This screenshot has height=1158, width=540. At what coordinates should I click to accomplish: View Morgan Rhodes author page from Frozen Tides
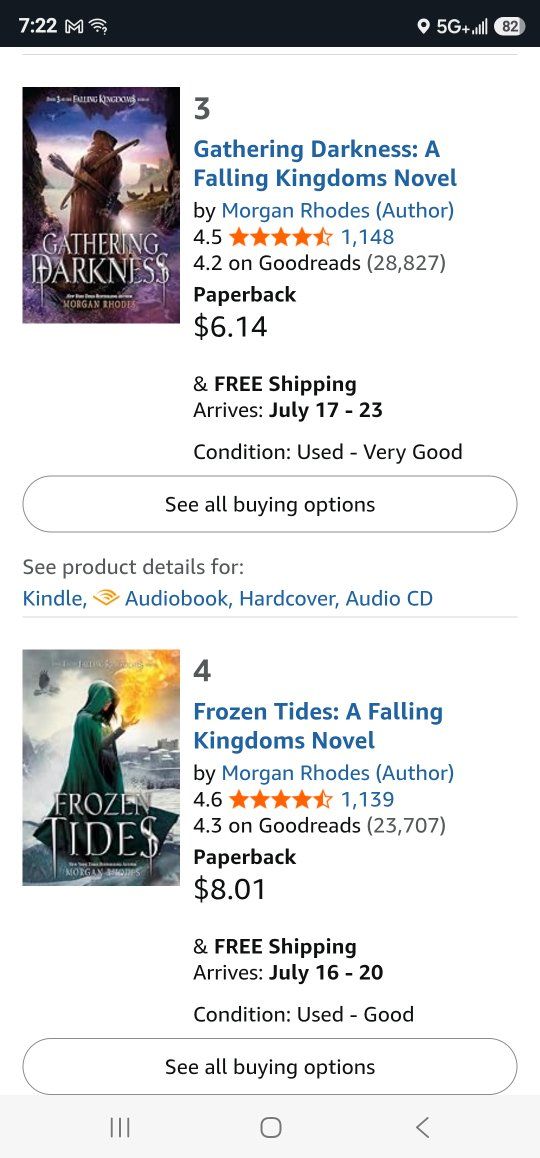(338, 773)
